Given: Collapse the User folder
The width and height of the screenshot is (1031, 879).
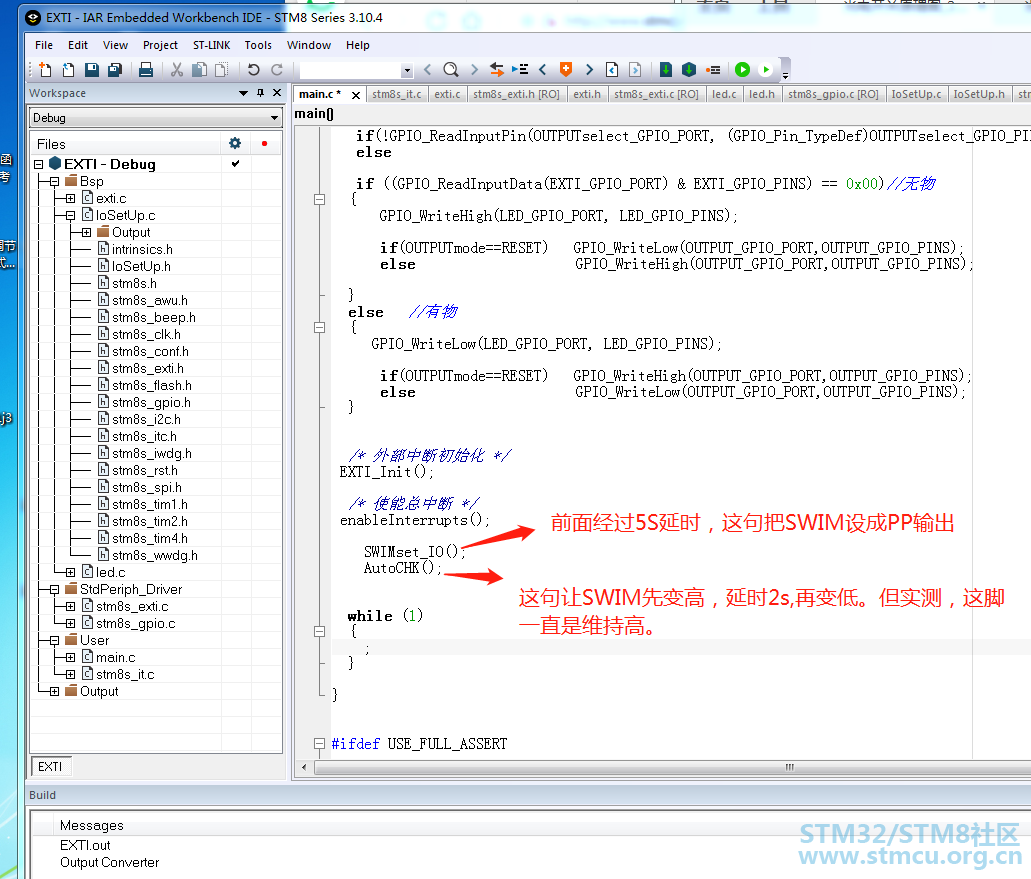Looking at the screenshot, I should (55, 640).
